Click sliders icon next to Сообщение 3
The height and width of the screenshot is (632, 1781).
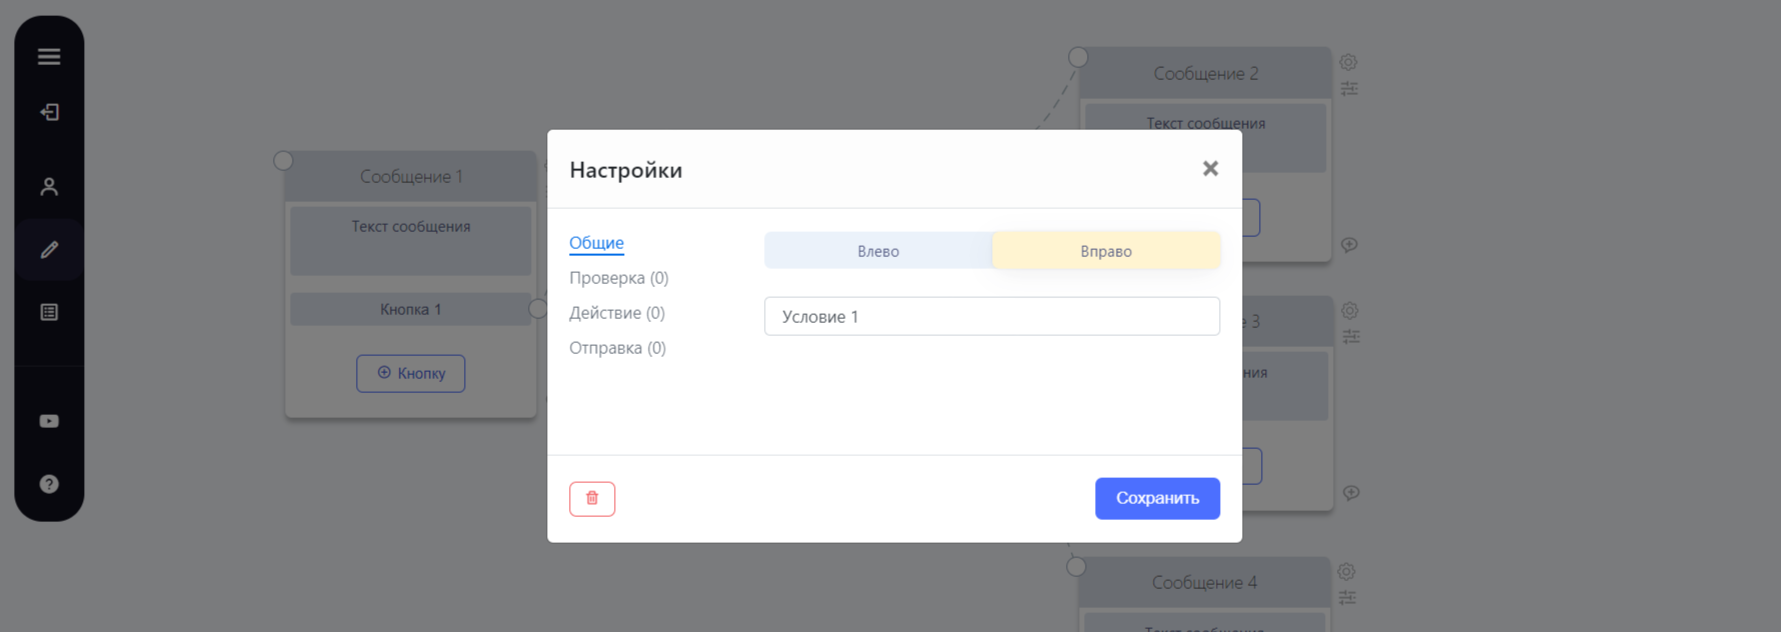pyautogui.click(x=1351, y=337)
